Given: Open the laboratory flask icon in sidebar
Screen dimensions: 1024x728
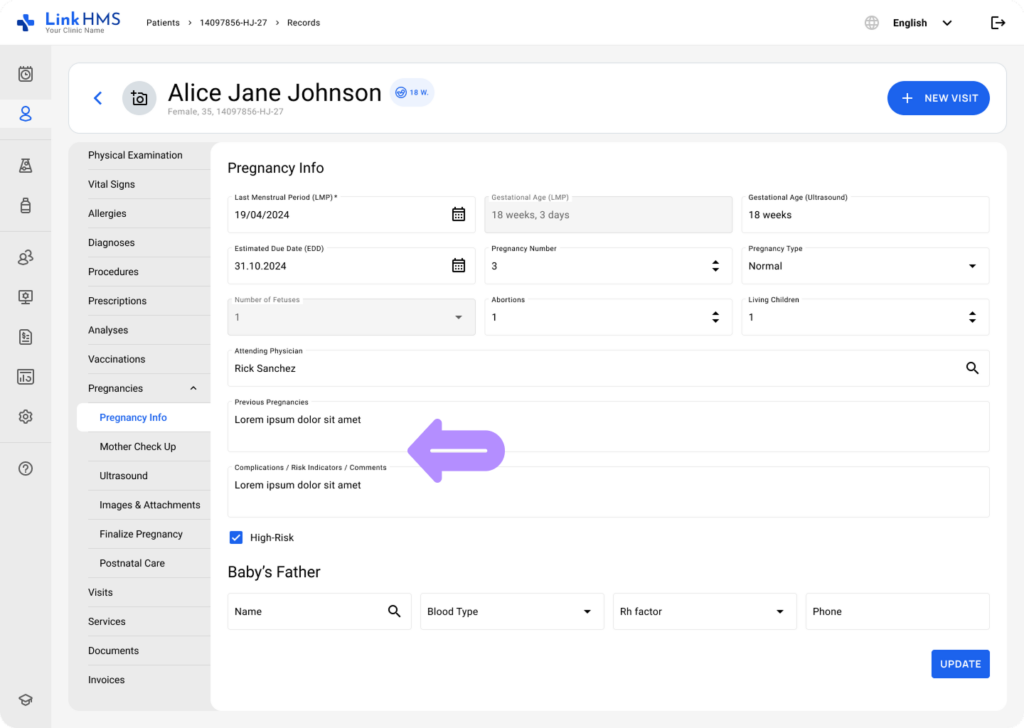Looking at the screenshot, I should [x=26, y=166].
